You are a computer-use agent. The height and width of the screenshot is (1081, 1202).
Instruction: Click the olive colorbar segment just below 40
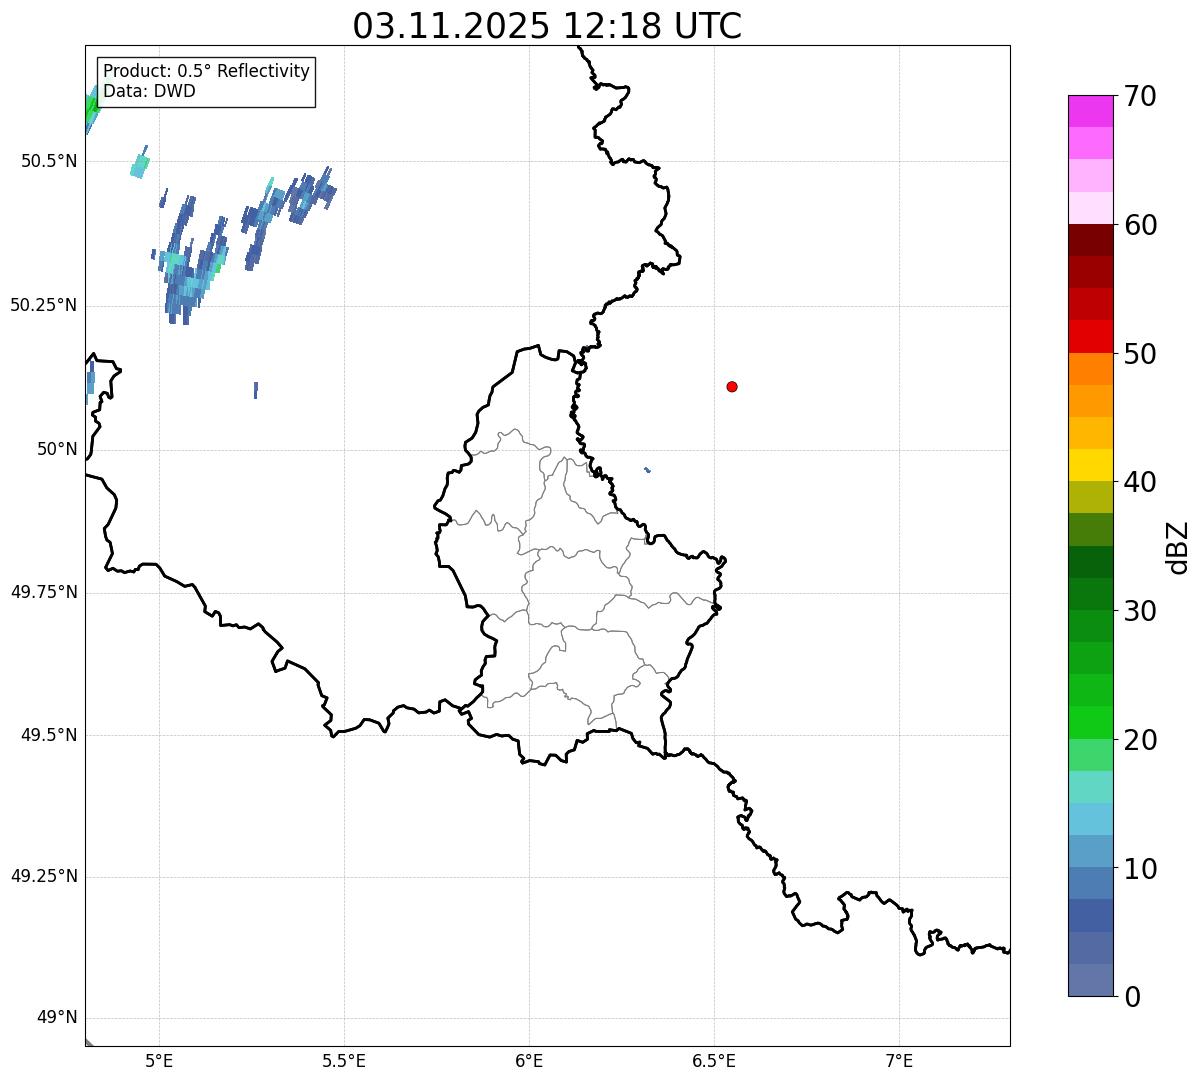(1090, 498)
